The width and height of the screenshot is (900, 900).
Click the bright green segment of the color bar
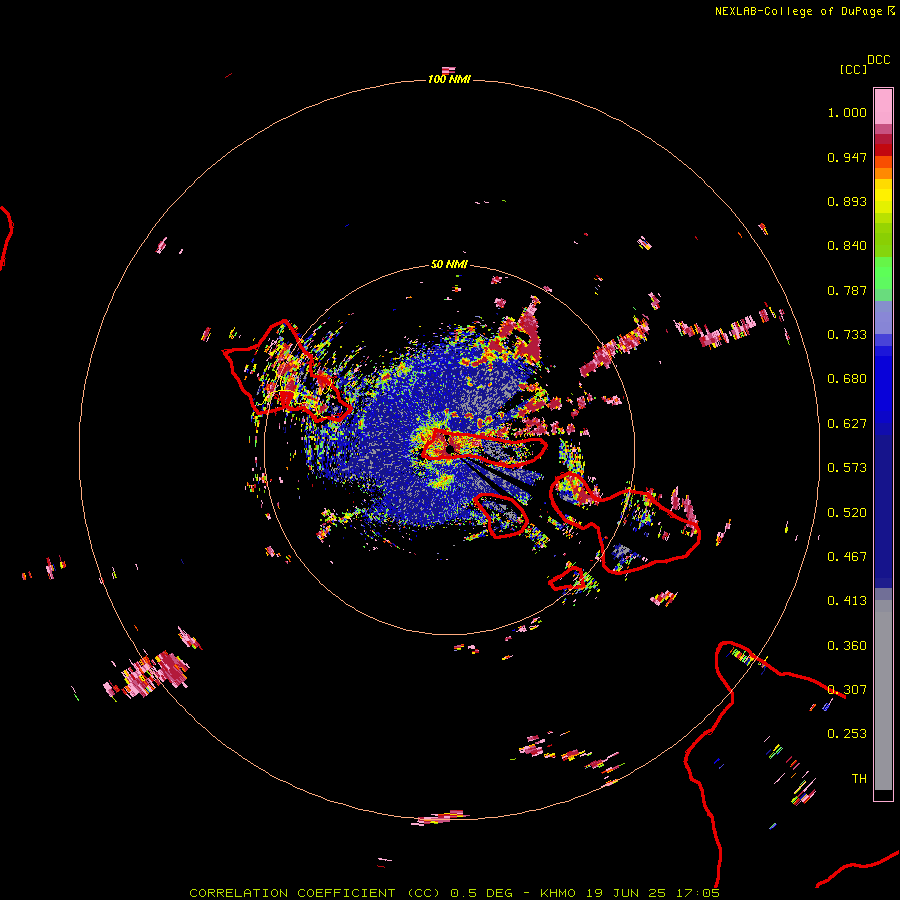[x=883, y=273]
